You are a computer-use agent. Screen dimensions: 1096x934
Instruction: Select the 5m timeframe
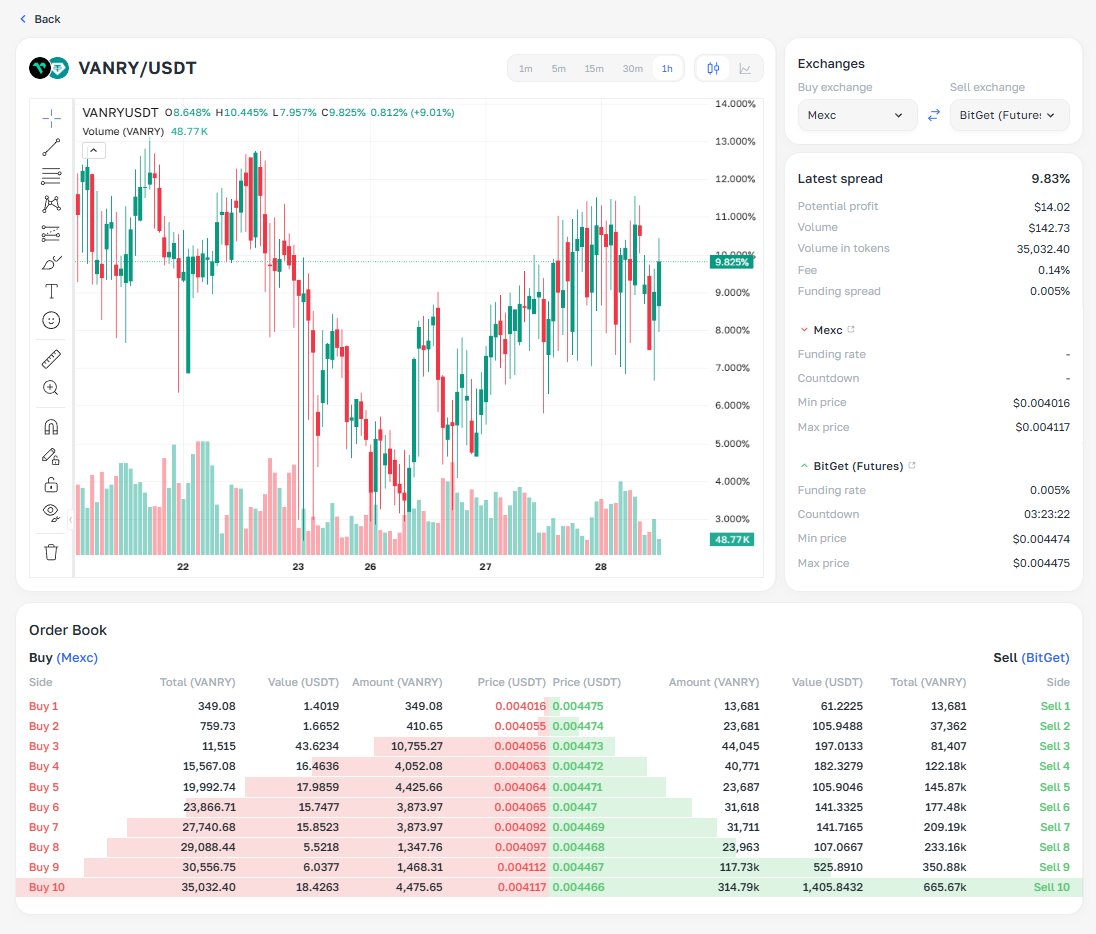[x=558, y=69]
